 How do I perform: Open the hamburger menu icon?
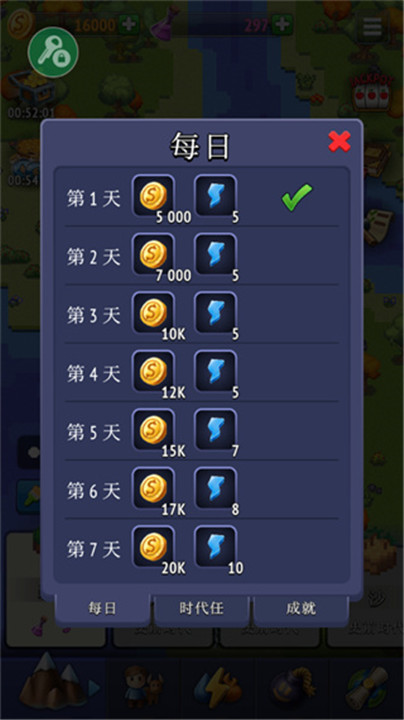click(372, 26)
